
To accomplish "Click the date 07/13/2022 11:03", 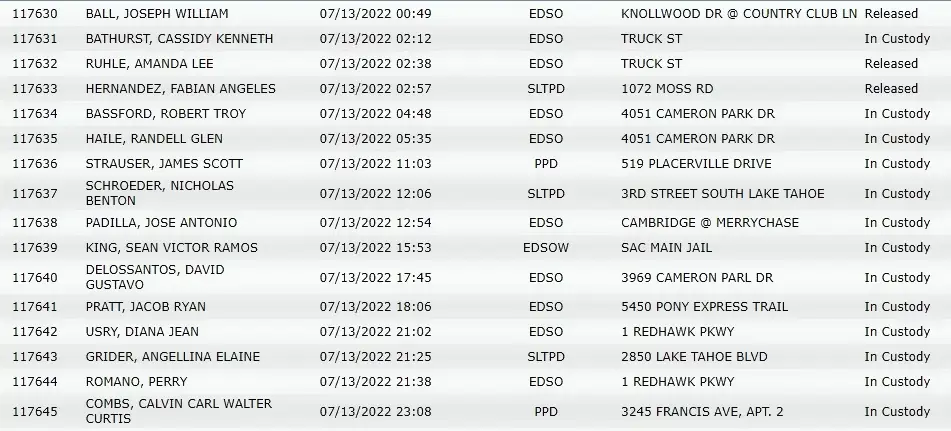I will 375,164.
